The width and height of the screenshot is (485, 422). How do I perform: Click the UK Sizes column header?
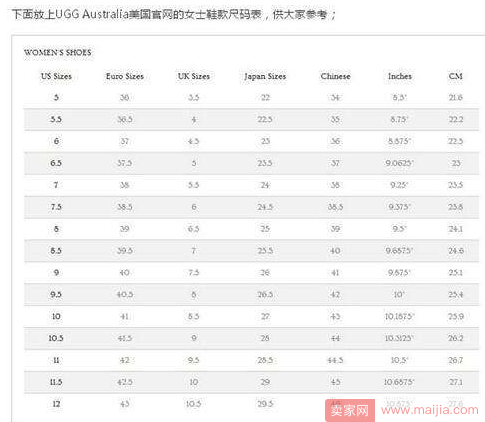(x=194, y=76)
